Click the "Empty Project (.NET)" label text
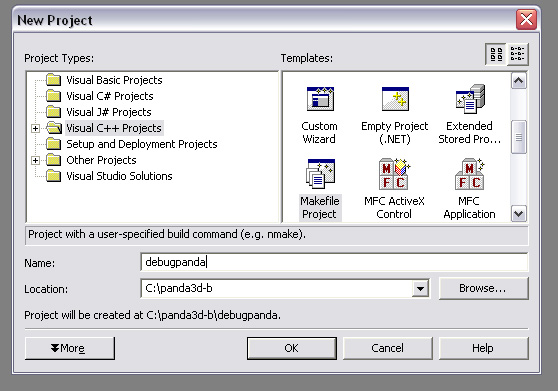Image resolution: width=558 pixels, height=391 pixels. click(x=395, y=132)
